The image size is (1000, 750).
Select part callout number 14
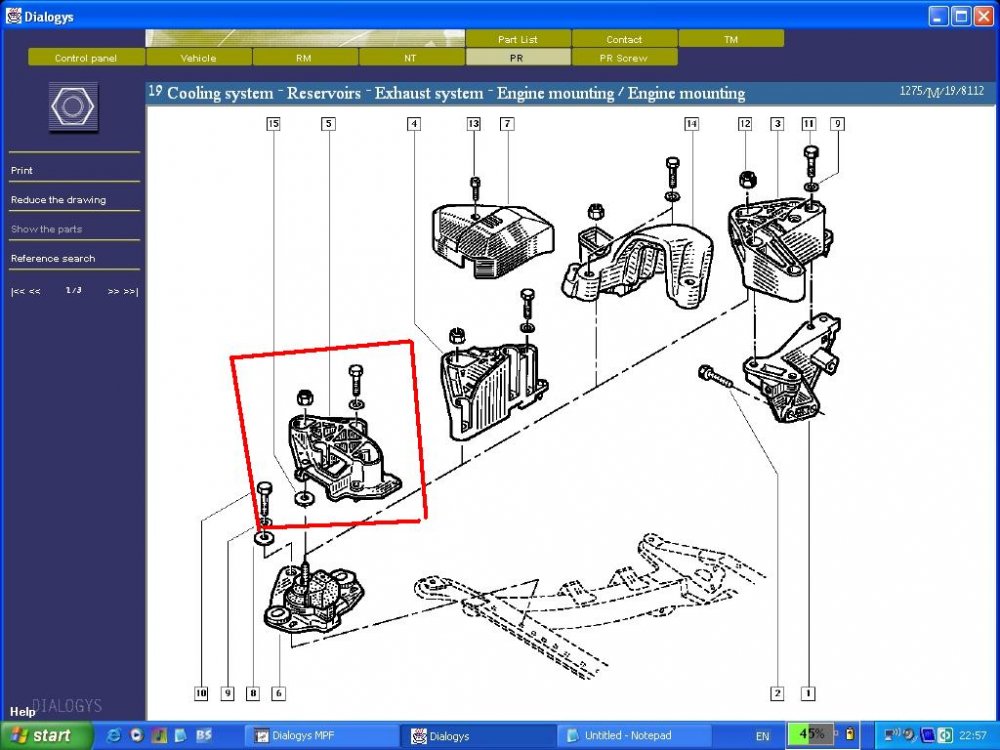(691, 123)
